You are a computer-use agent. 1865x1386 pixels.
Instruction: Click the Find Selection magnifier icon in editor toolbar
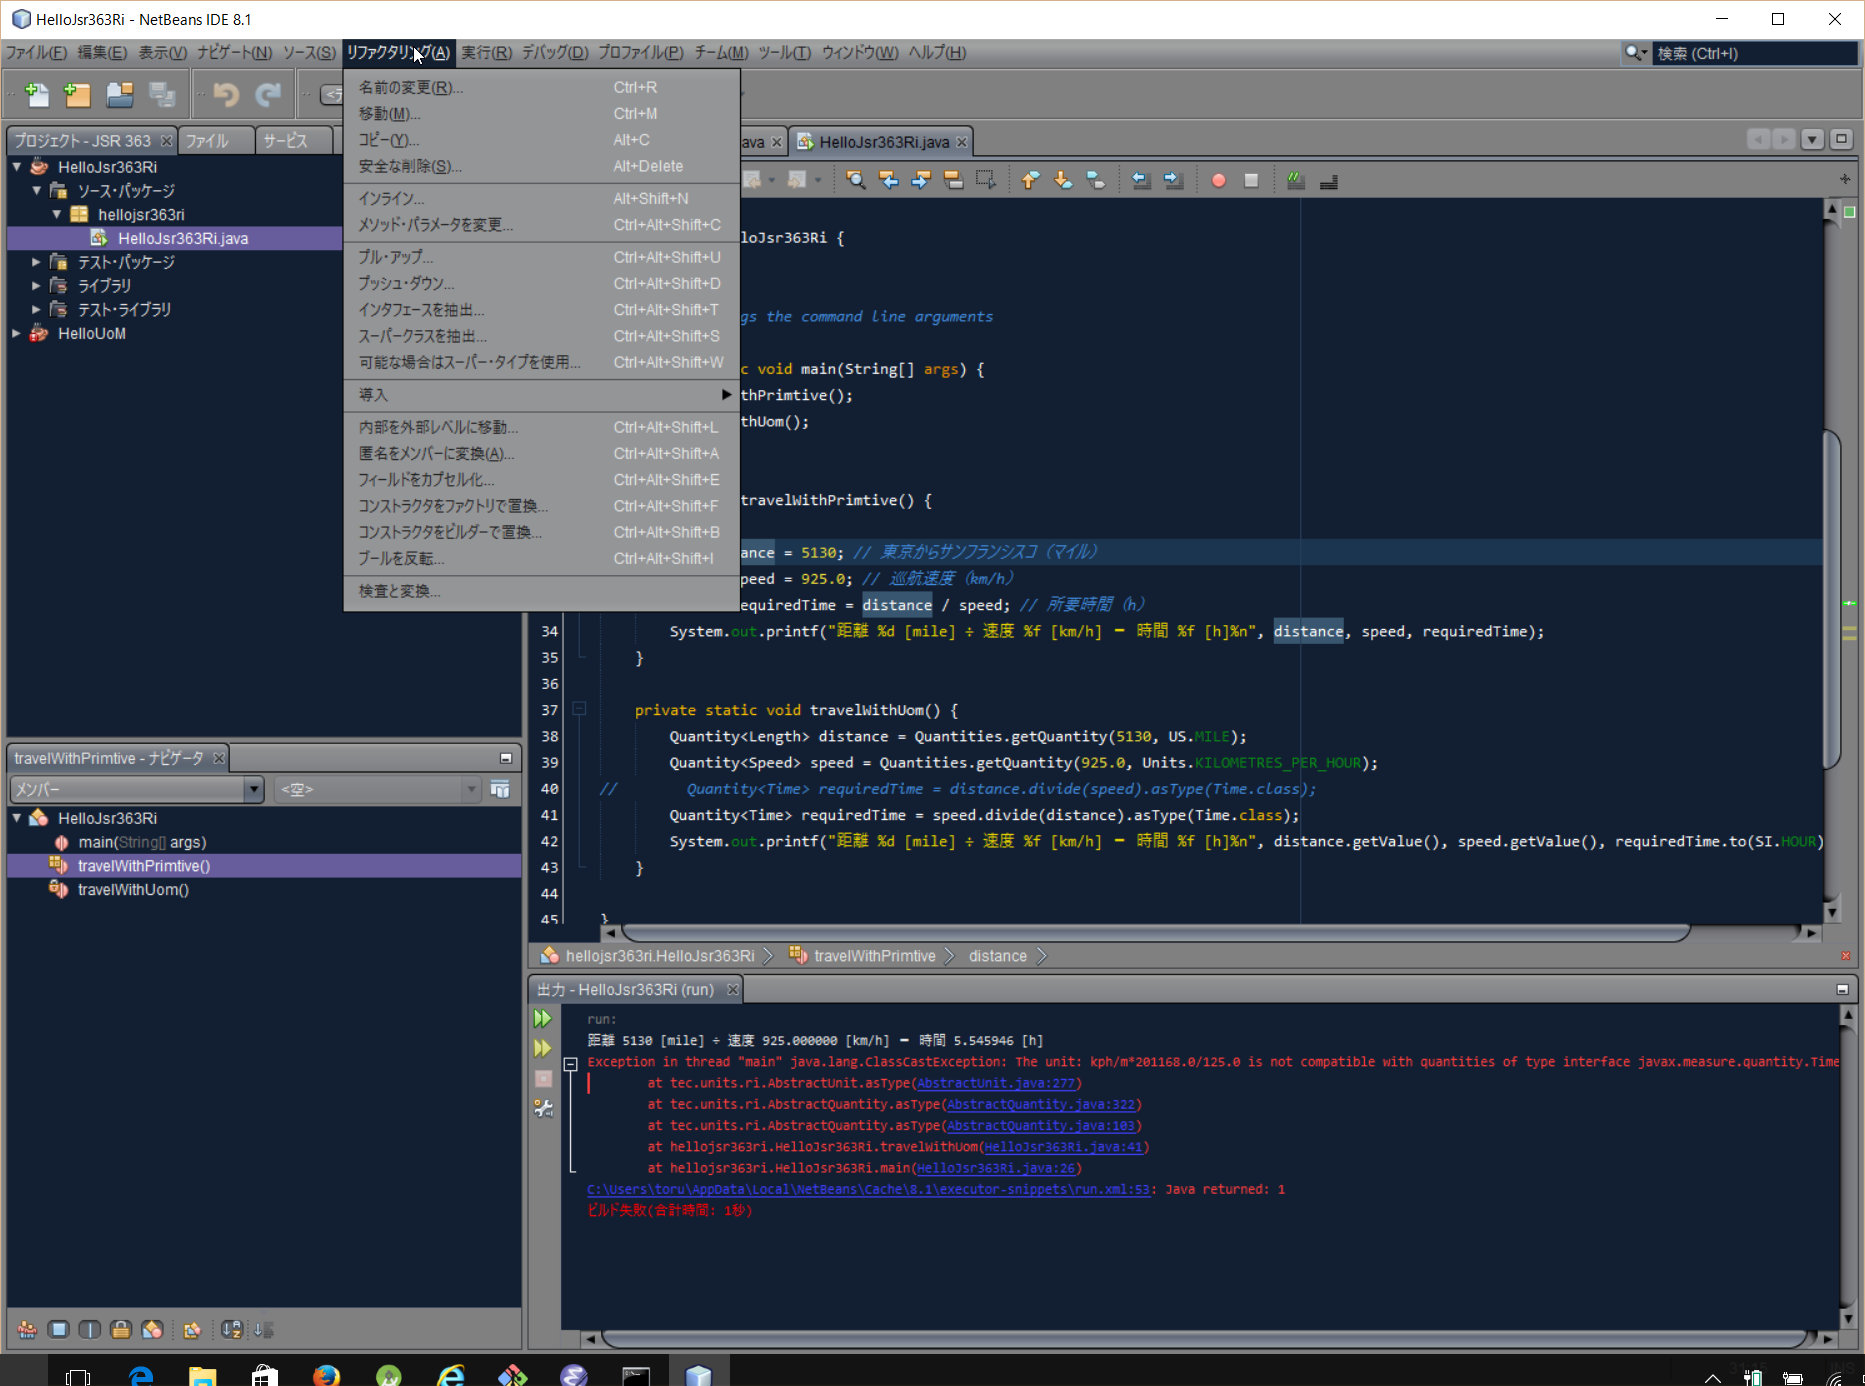coord(856,180)
